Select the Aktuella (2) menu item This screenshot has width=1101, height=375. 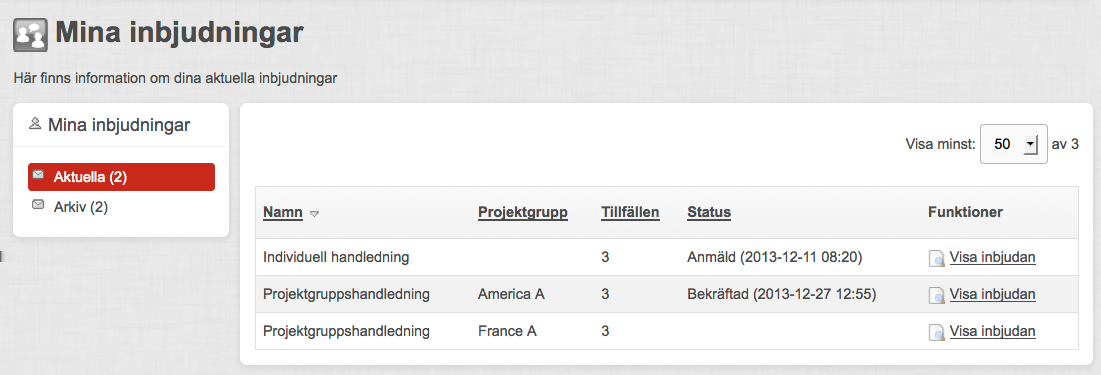point(121,177)
